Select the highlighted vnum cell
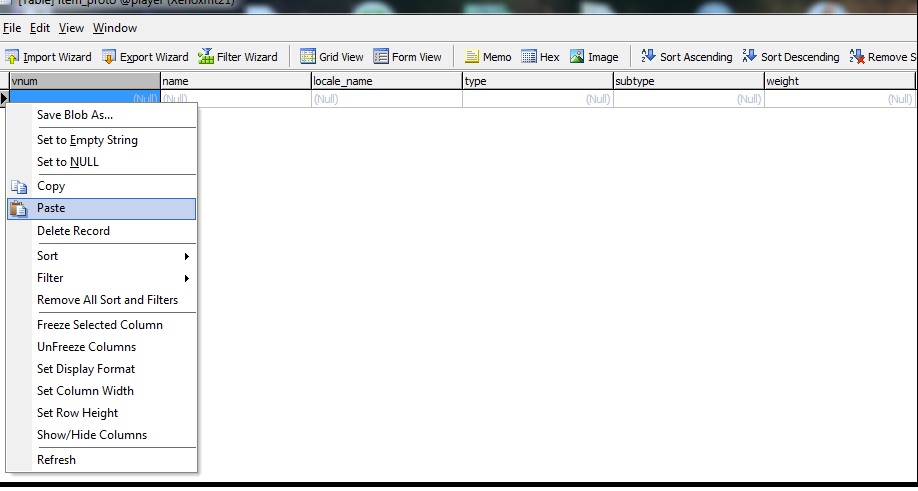This screenshot has height=491, width=918. click(85, 97)
